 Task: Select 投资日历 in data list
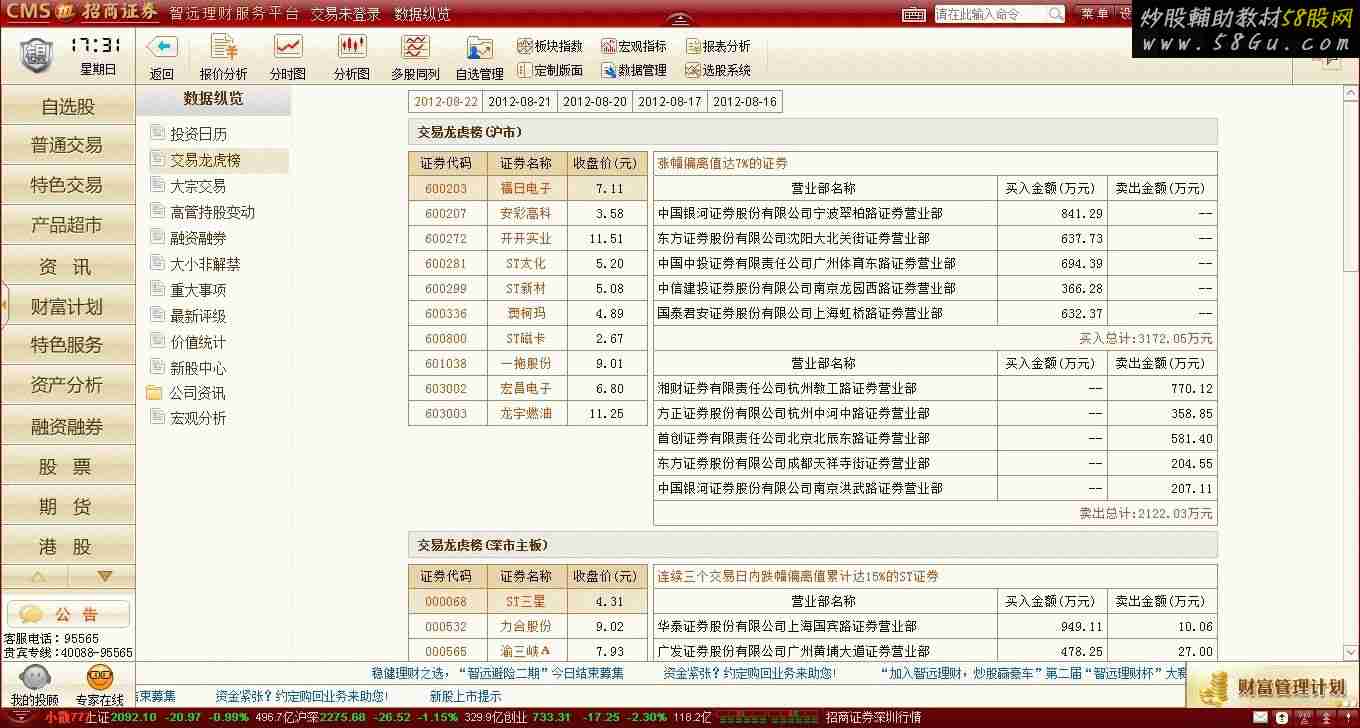198,134
